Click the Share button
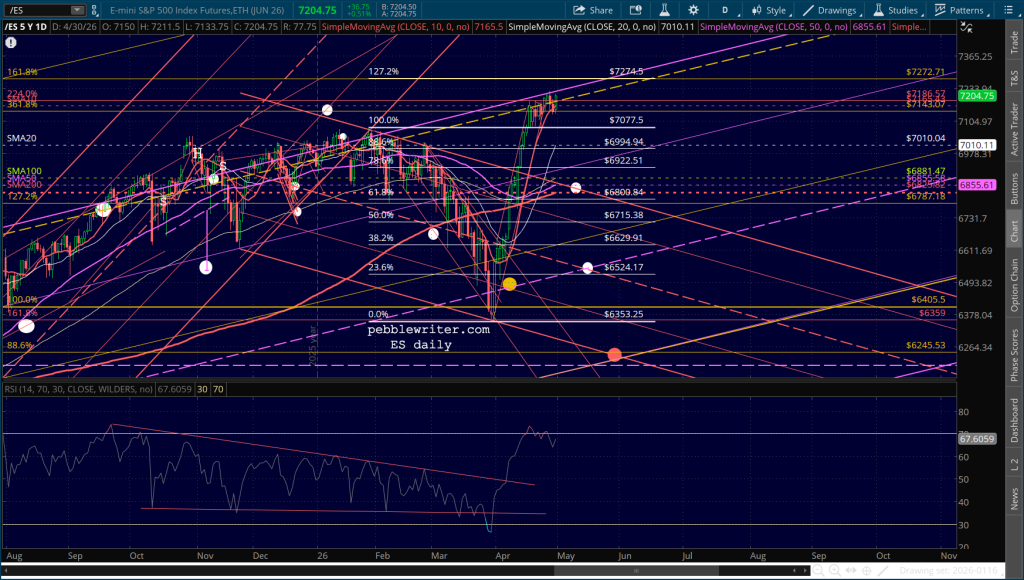This screenshot has width=1024, height=580. tap(593, 10)
